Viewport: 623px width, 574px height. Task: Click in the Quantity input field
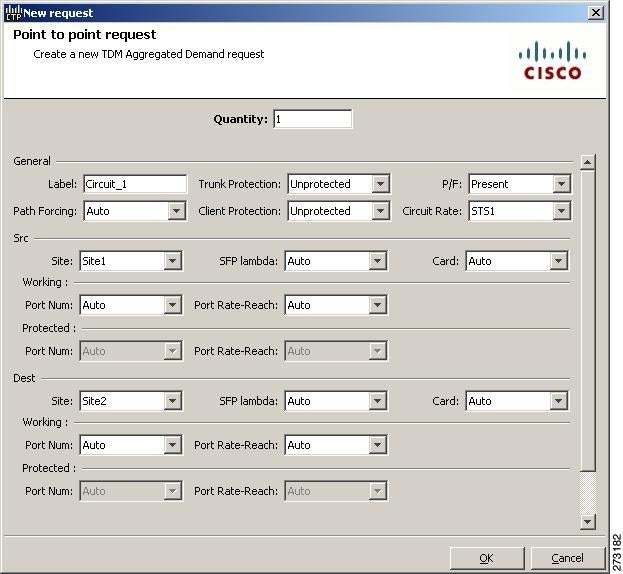312,119
